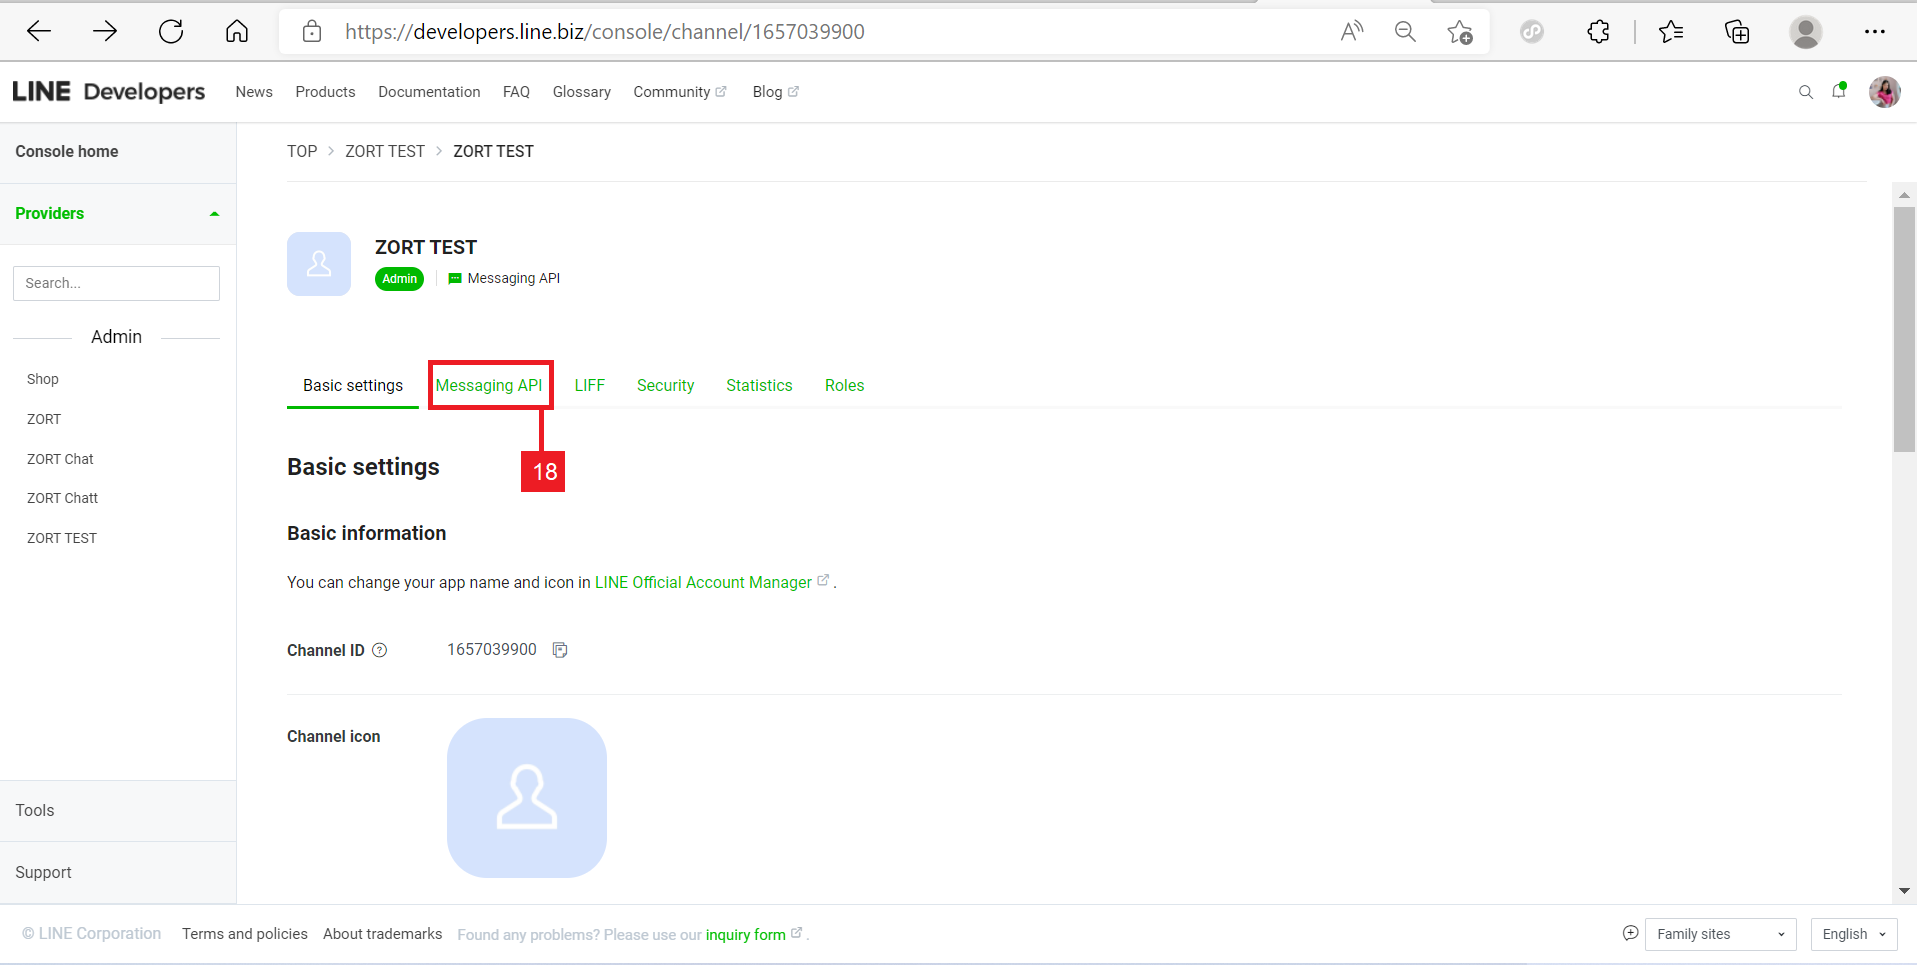
Task: Click the feedback smiley icon in footer
Action: pyautogui.click(x=1630, y=933)
